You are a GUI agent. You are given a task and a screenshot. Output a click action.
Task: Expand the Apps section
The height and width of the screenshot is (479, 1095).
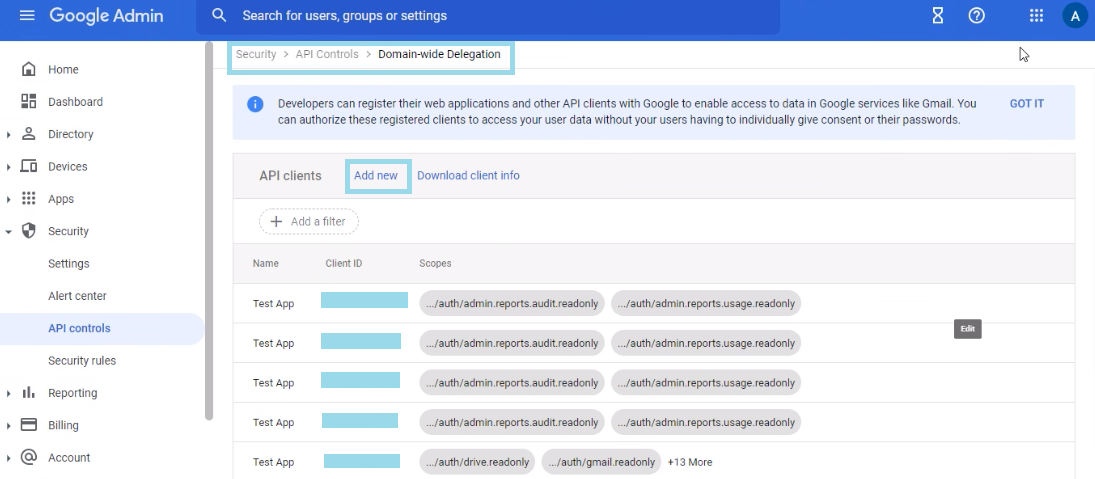click(9, 199)
